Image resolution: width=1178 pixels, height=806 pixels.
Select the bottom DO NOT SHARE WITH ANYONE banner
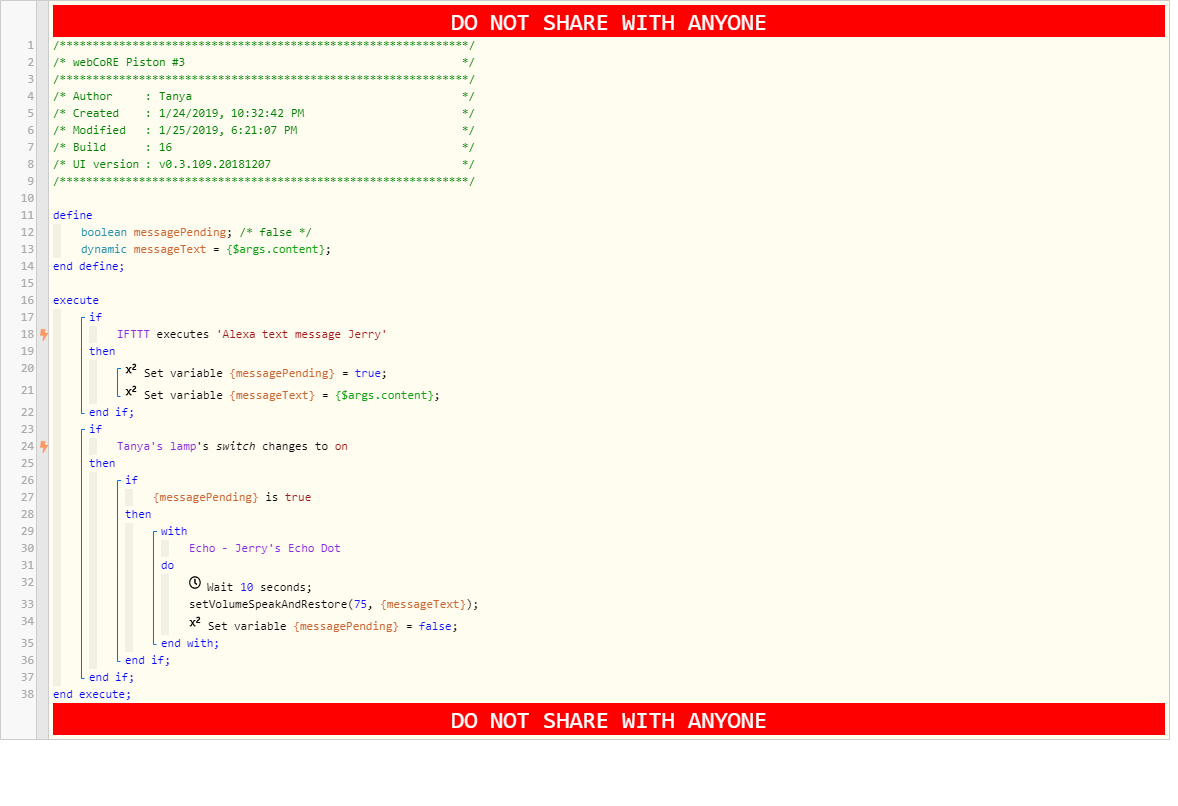pos(609,720)
